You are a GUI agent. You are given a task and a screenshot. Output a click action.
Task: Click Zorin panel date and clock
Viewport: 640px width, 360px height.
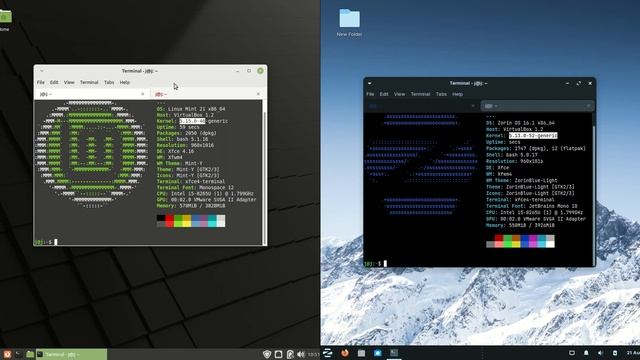pos(633,353)
